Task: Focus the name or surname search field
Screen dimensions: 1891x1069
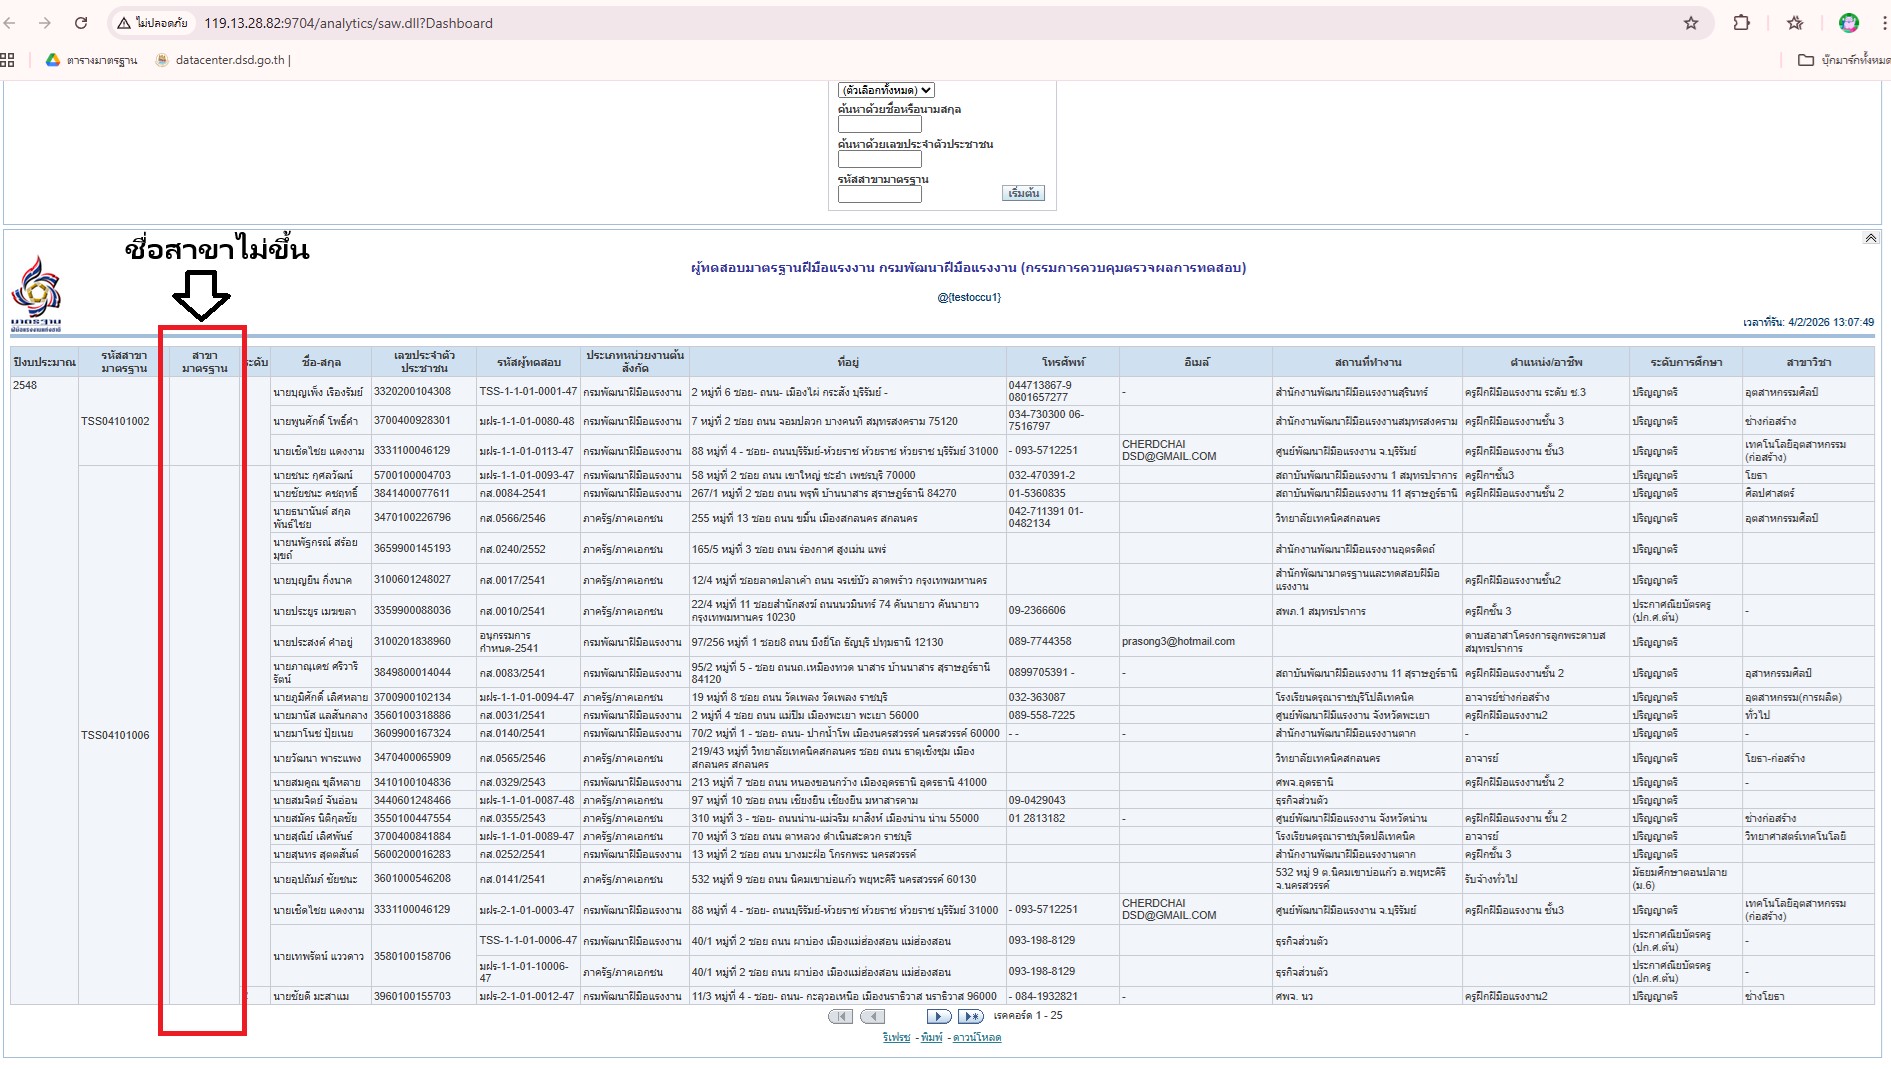Action: click(879, 125)
